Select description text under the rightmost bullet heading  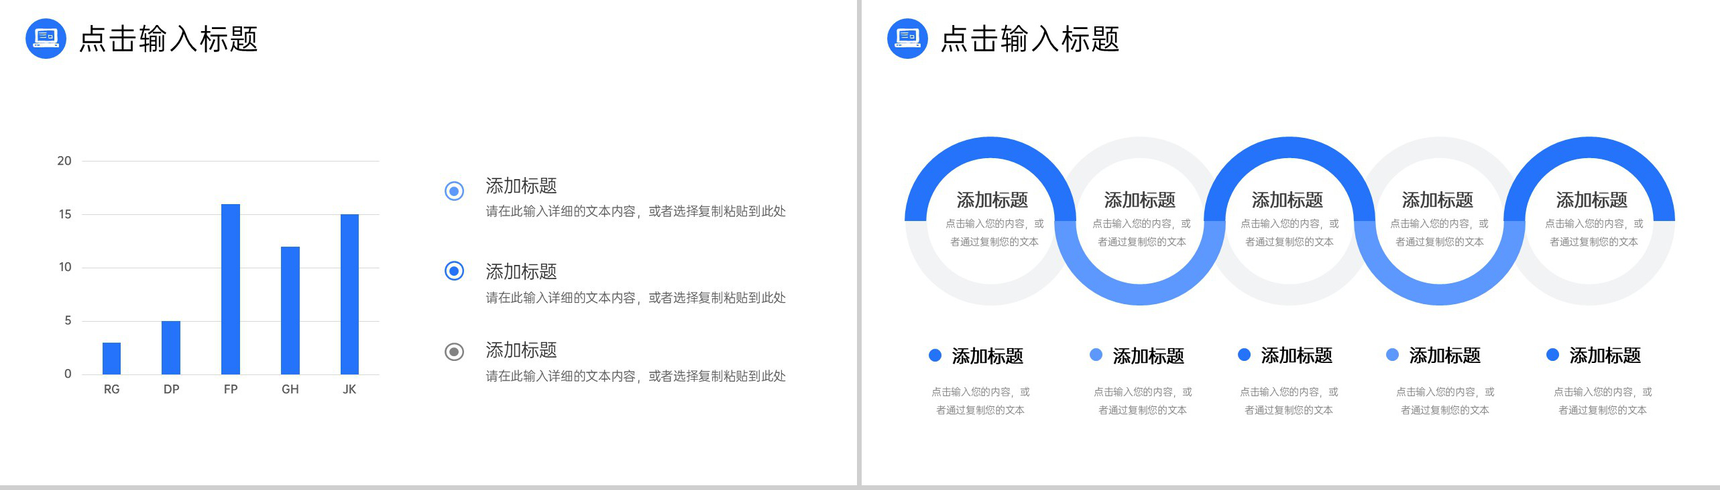coord(1603,401)
